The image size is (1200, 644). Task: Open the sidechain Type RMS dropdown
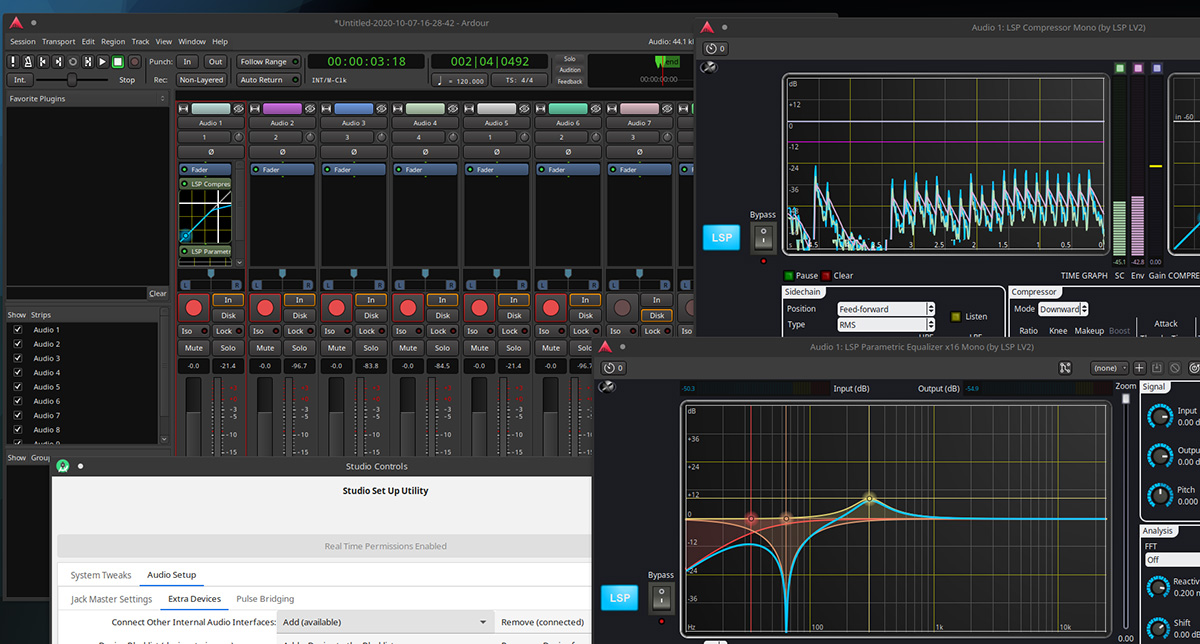[885, 324]
